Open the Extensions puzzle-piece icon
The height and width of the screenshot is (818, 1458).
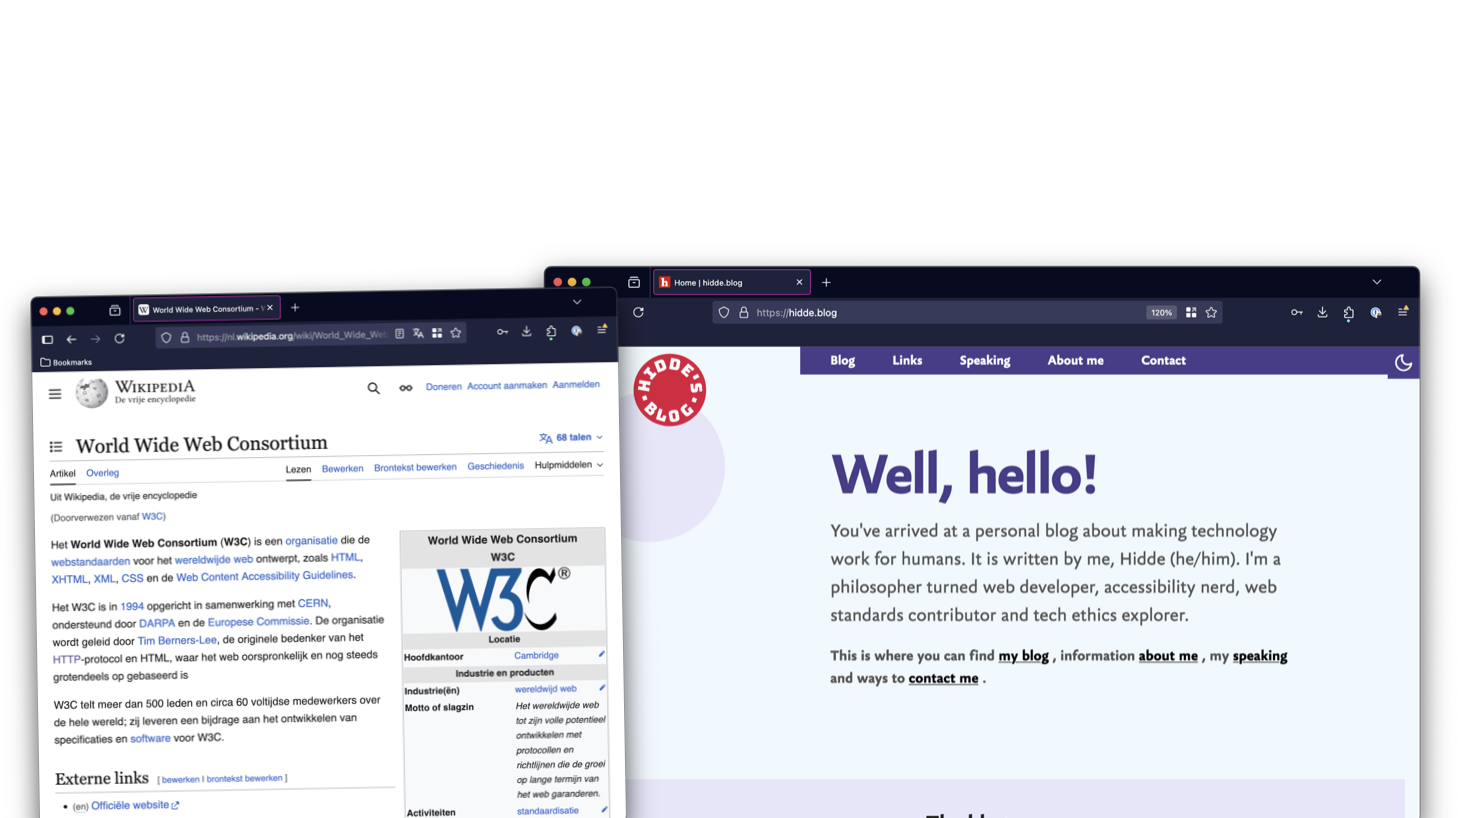coord(1348,312)
